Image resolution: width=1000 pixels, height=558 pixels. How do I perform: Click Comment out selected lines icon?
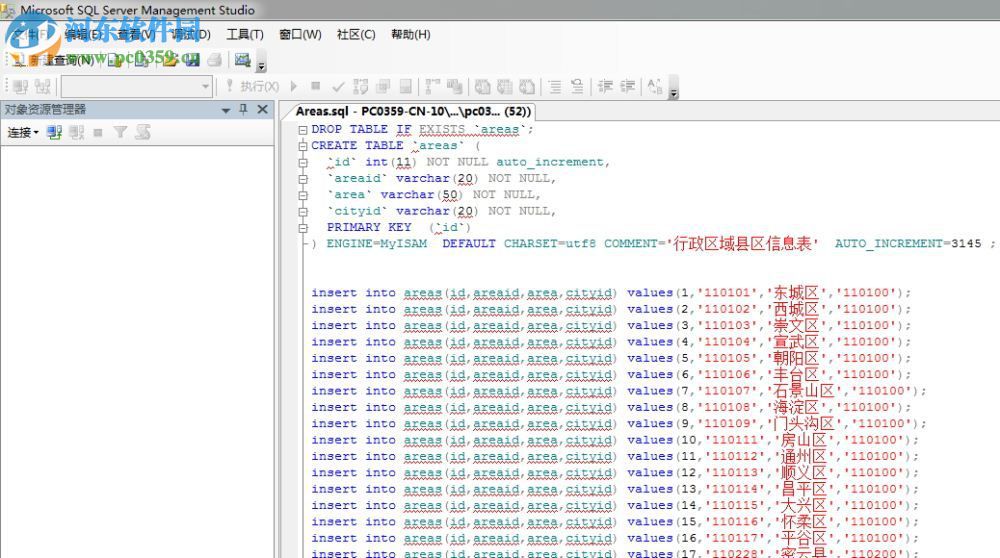pos(555,86)
